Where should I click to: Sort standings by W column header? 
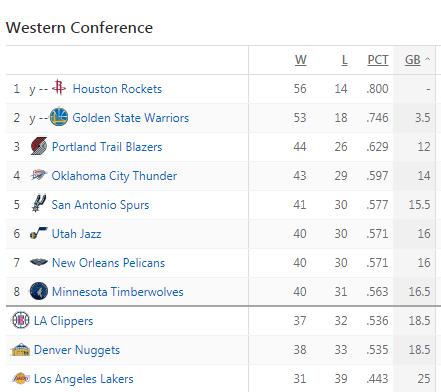coord(301,60)
